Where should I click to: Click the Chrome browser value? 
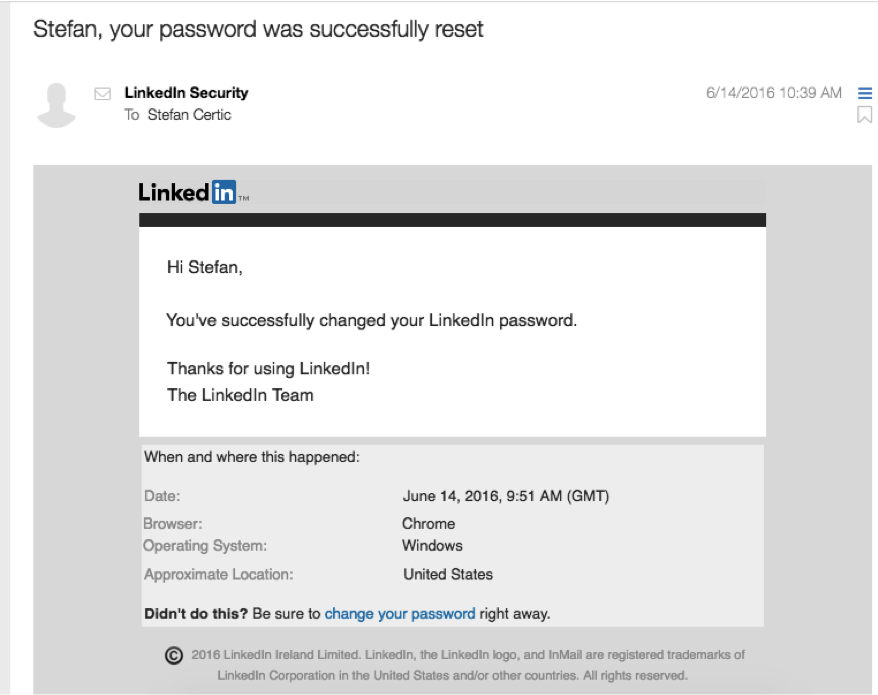coord(428,524)
